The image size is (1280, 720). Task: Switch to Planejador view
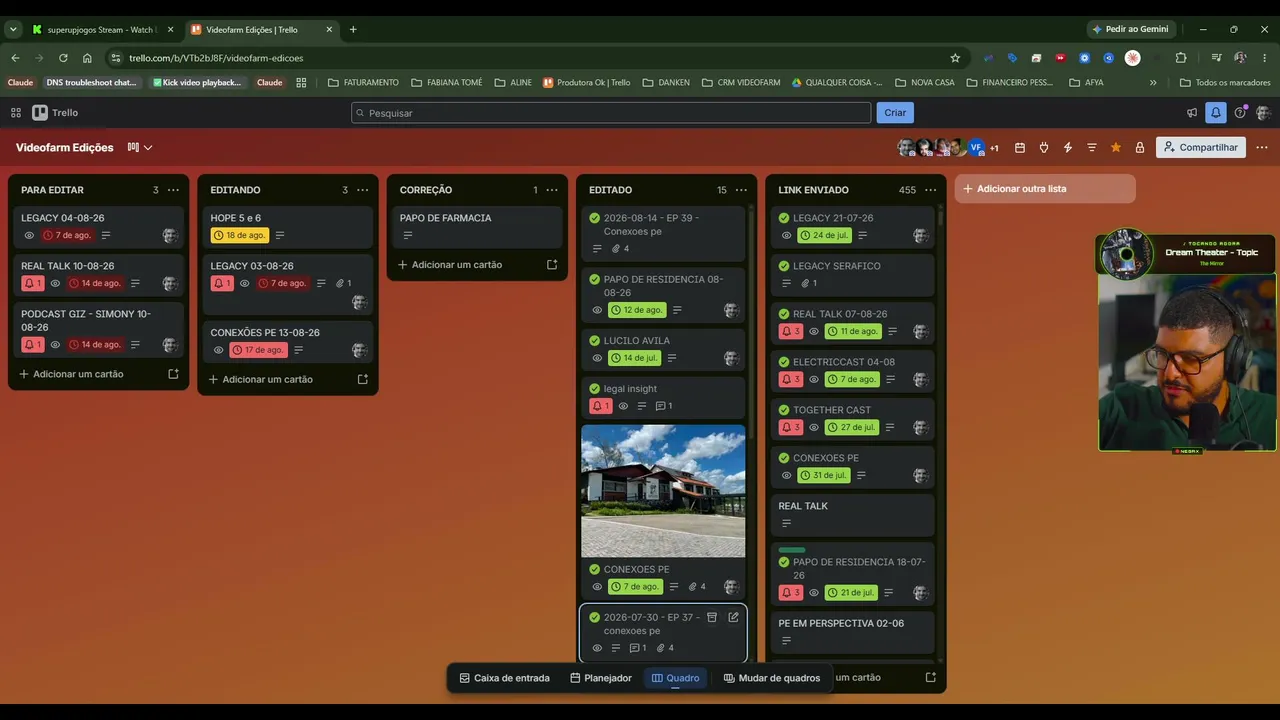tap(601, 678)
